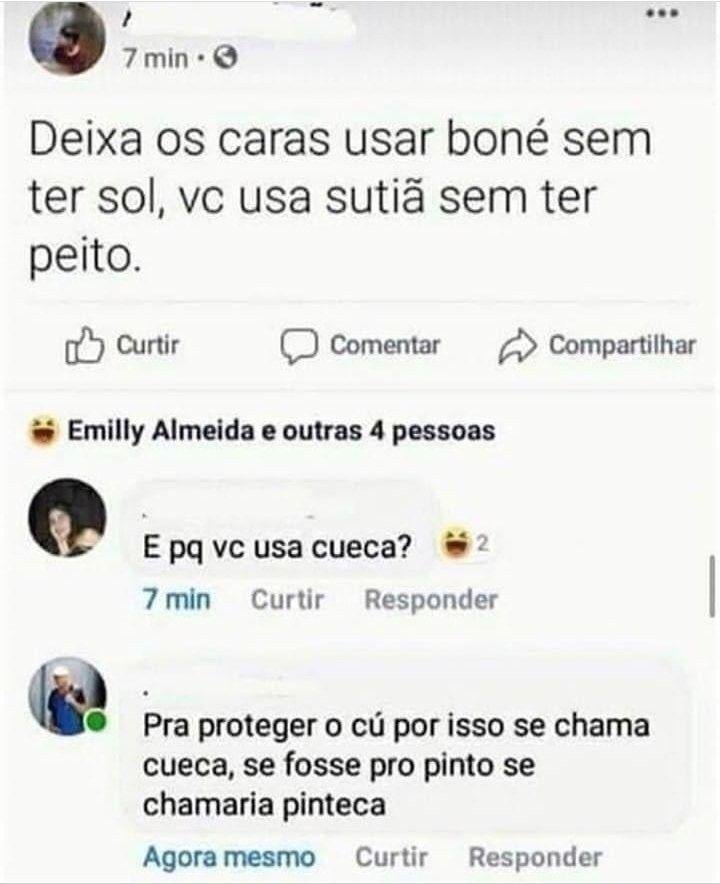Click the post text about boné sem sol
The image size is (720, 884).
point(340,197)
